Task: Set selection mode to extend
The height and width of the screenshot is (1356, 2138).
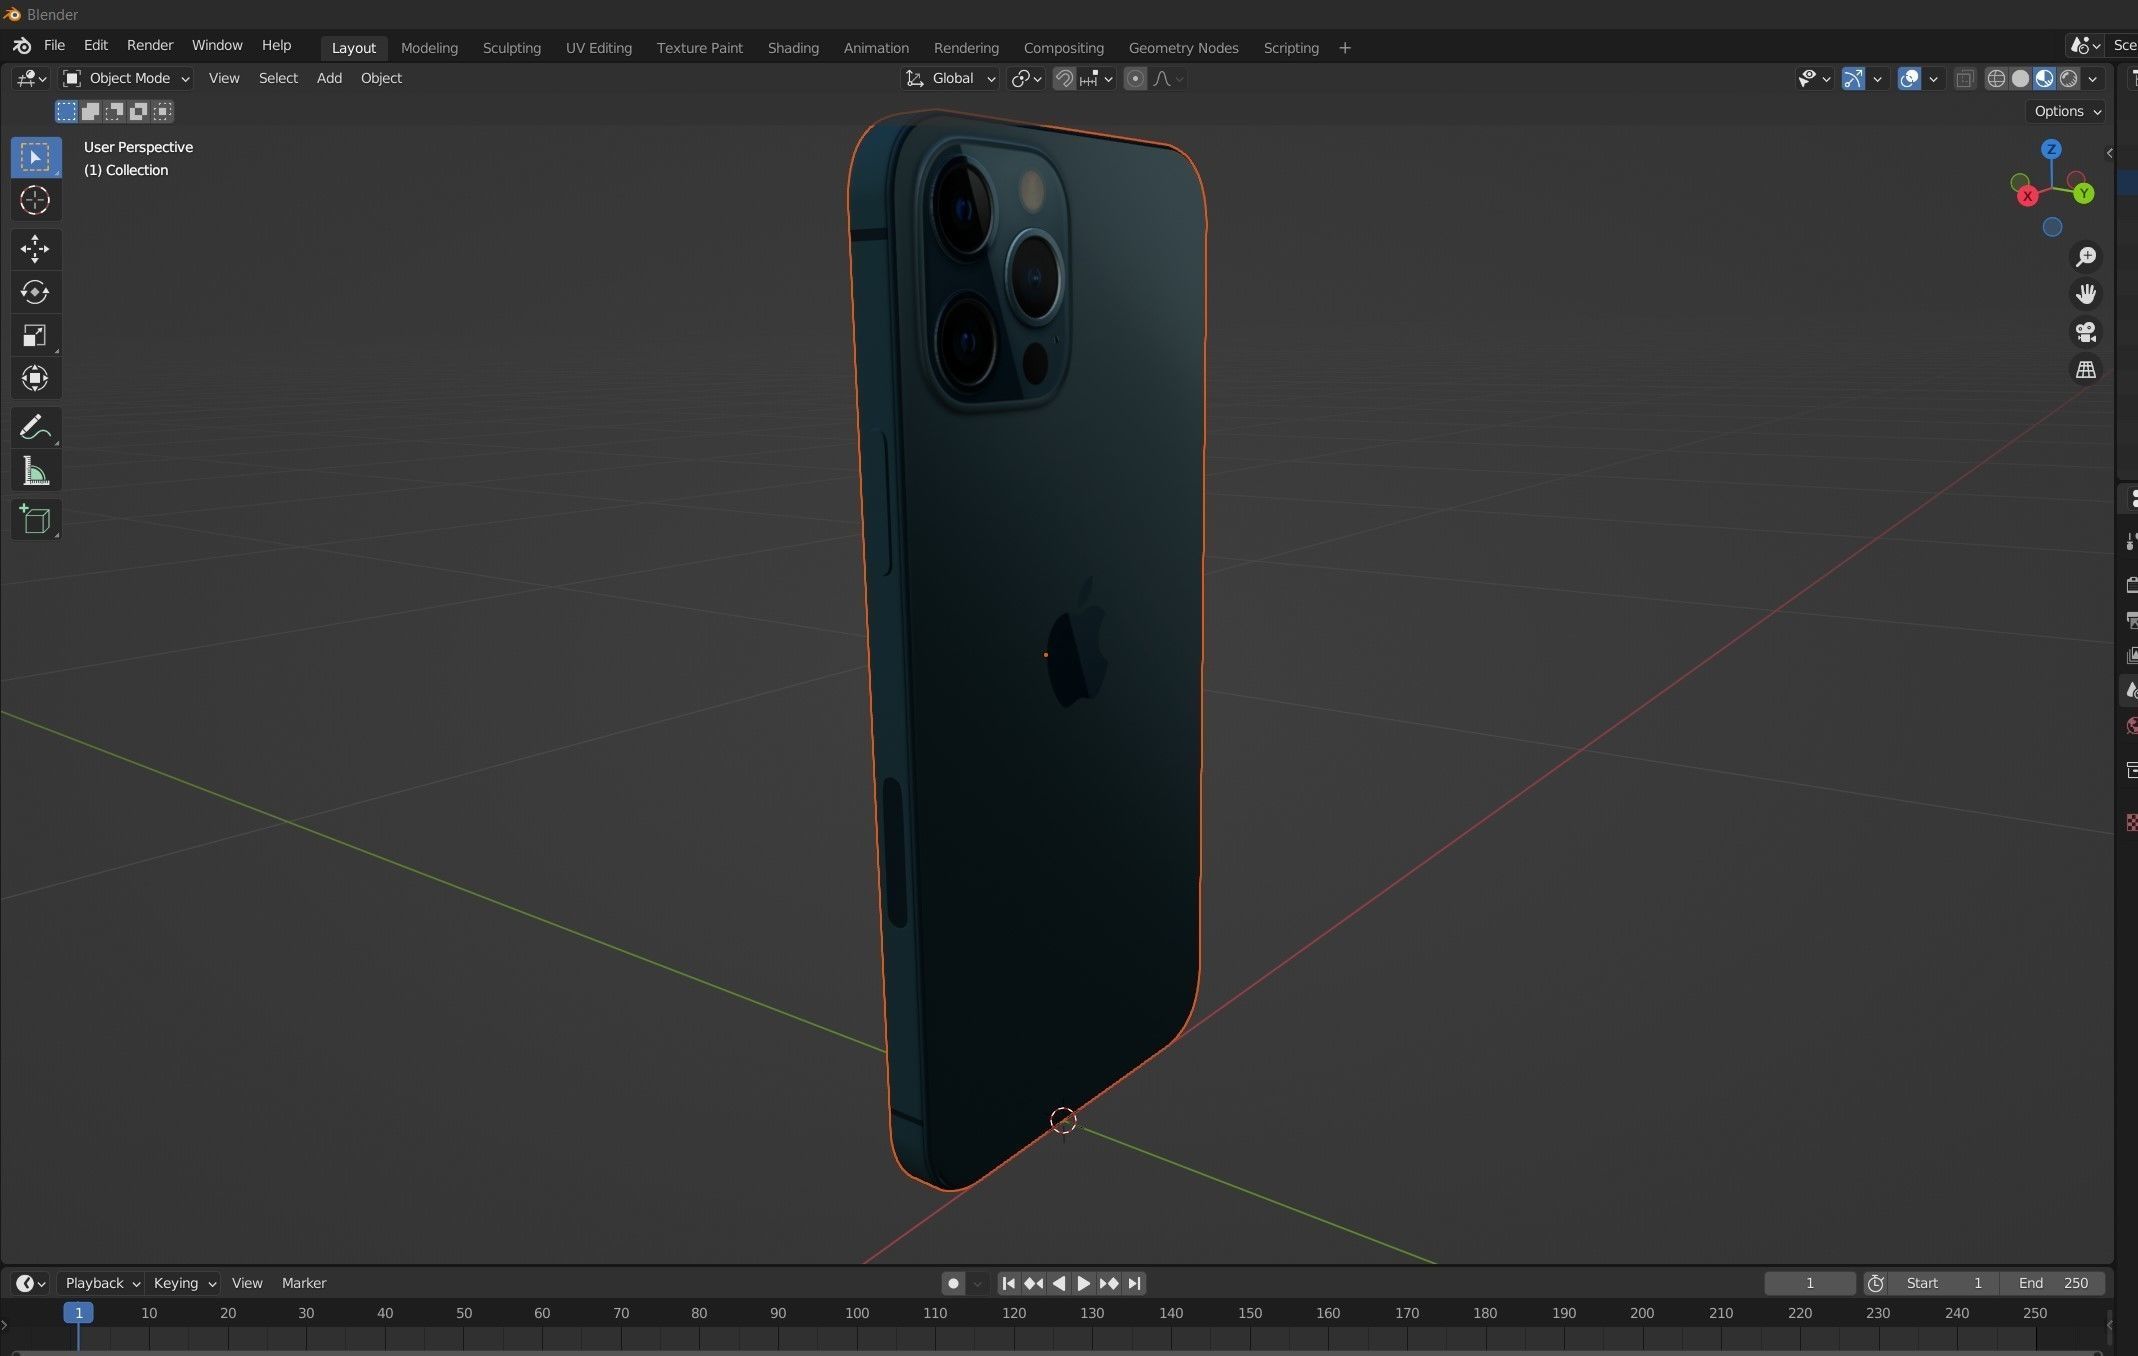Action: 90,111
